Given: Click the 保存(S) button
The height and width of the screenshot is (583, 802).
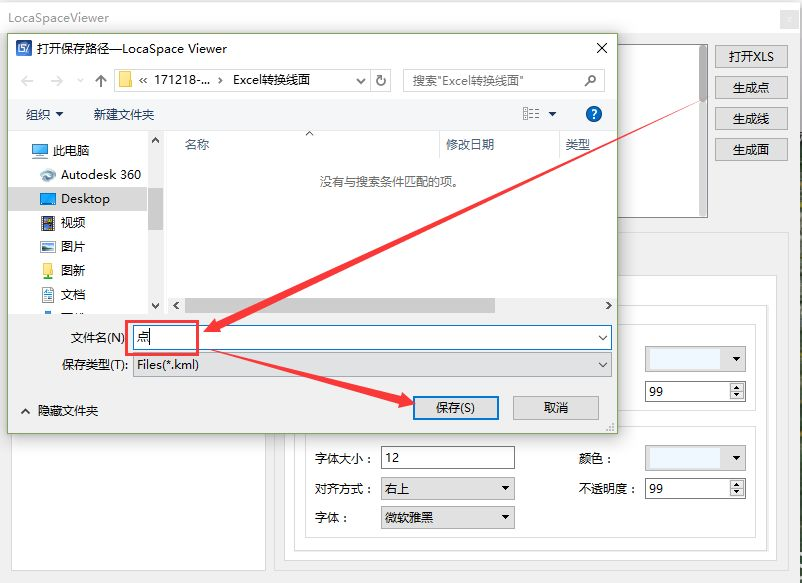Looking at the screenshot, I should pos(455,408).
